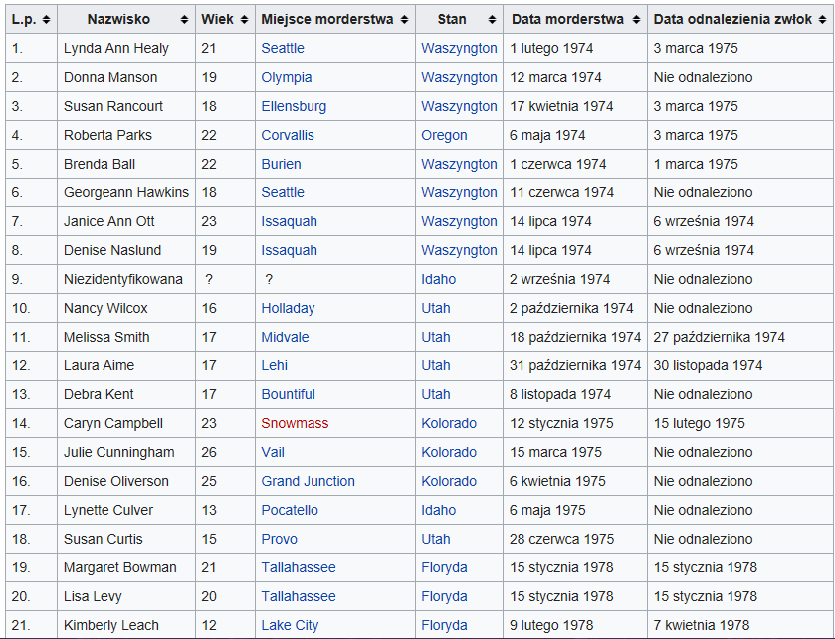835x639 pixels.
Task: Open Oregon state link
Action: [444, 135]
